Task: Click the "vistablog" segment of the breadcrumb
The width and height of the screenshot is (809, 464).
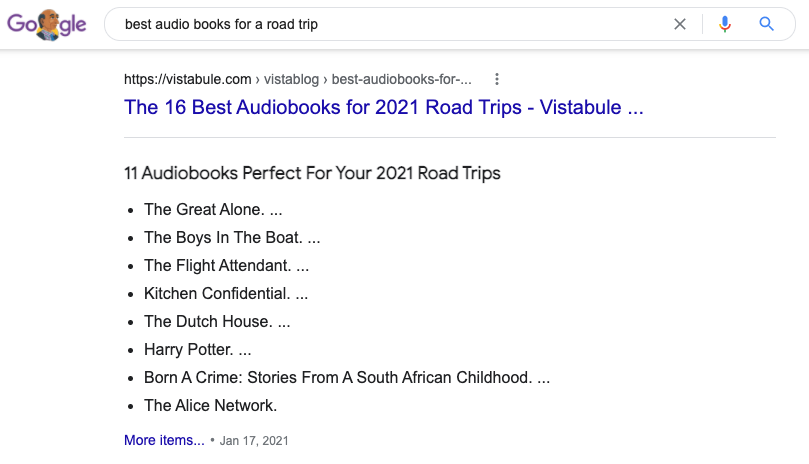Action: (x=290, y=79)
